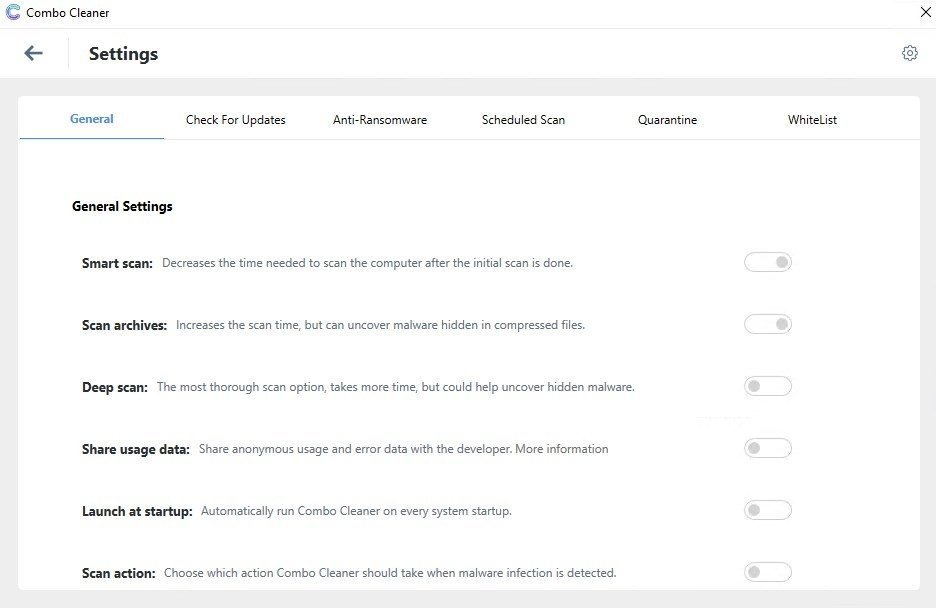Switch to the WhiteList tab
The width and height of the screenshot is (936, 608).
(x=812, y=119)
